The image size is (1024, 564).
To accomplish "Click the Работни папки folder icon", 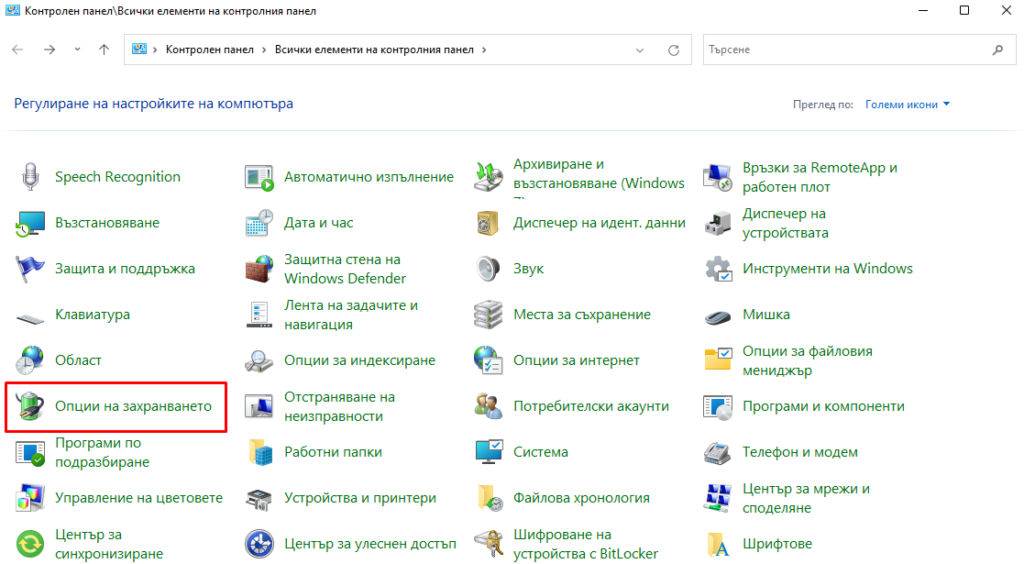I will tap(261, 452).
